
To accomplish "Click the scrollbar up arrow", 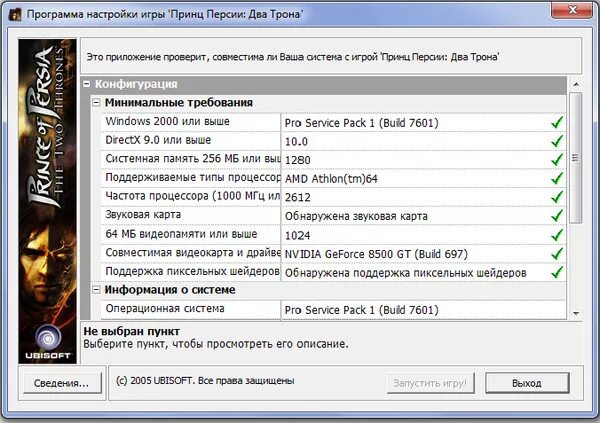I will [x=576, y=84].
